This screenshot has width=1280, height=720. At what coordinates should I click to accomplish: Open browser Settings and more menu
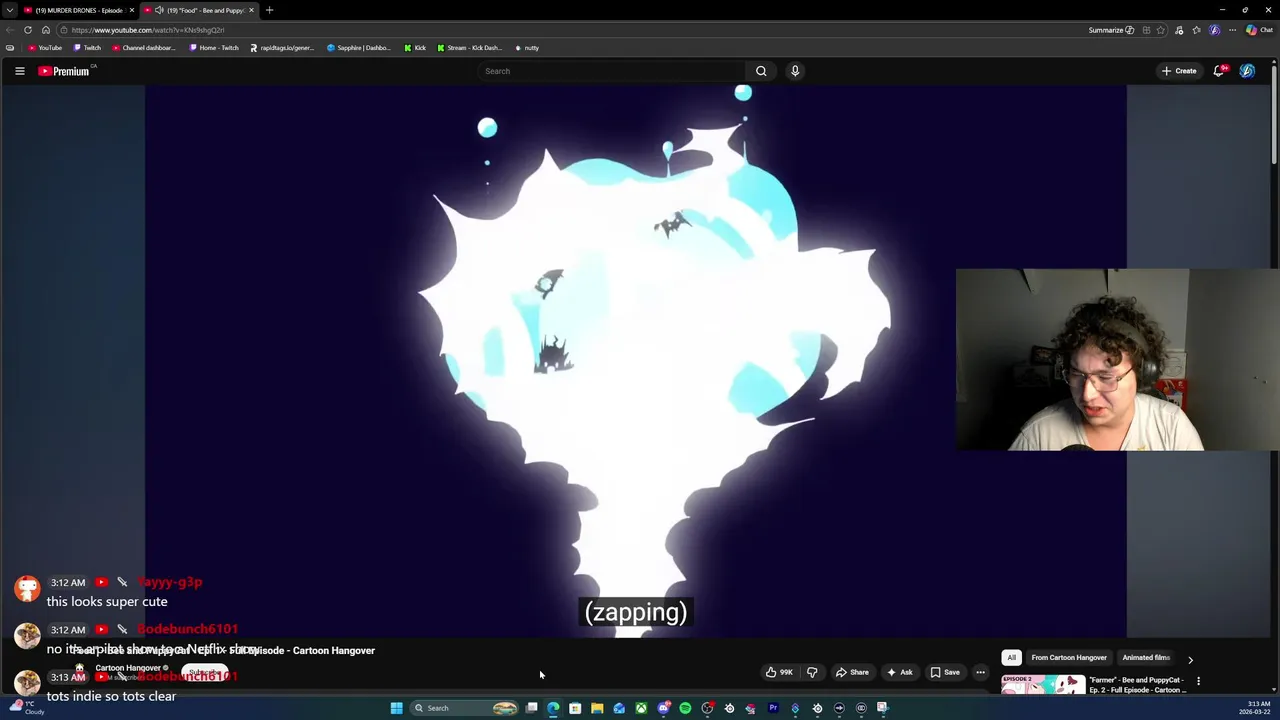[x=1232, y=30]
